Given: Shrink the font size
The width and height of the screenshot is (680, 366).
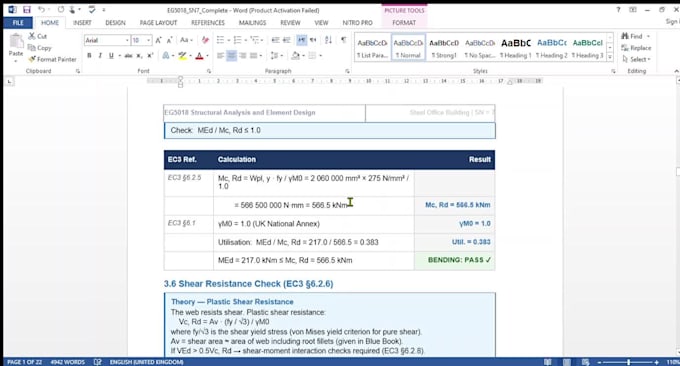Looking at the screenshot, I should 170,40.
